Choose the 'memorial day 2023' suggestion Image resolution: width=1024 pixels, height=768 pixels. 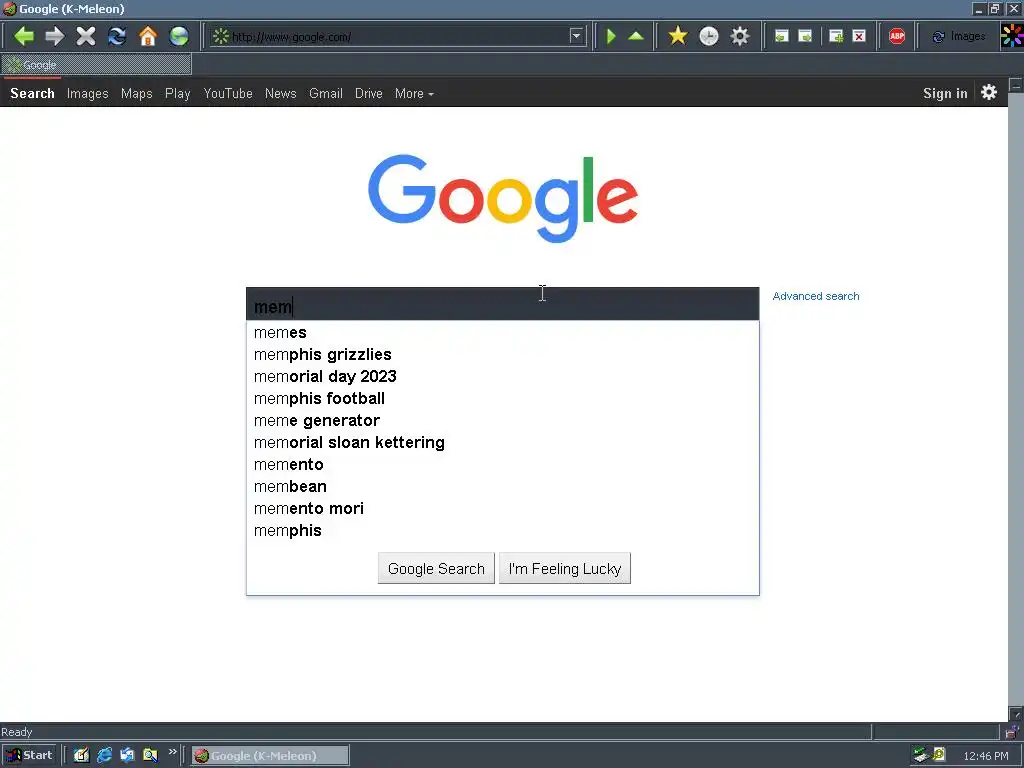point(502,377)
